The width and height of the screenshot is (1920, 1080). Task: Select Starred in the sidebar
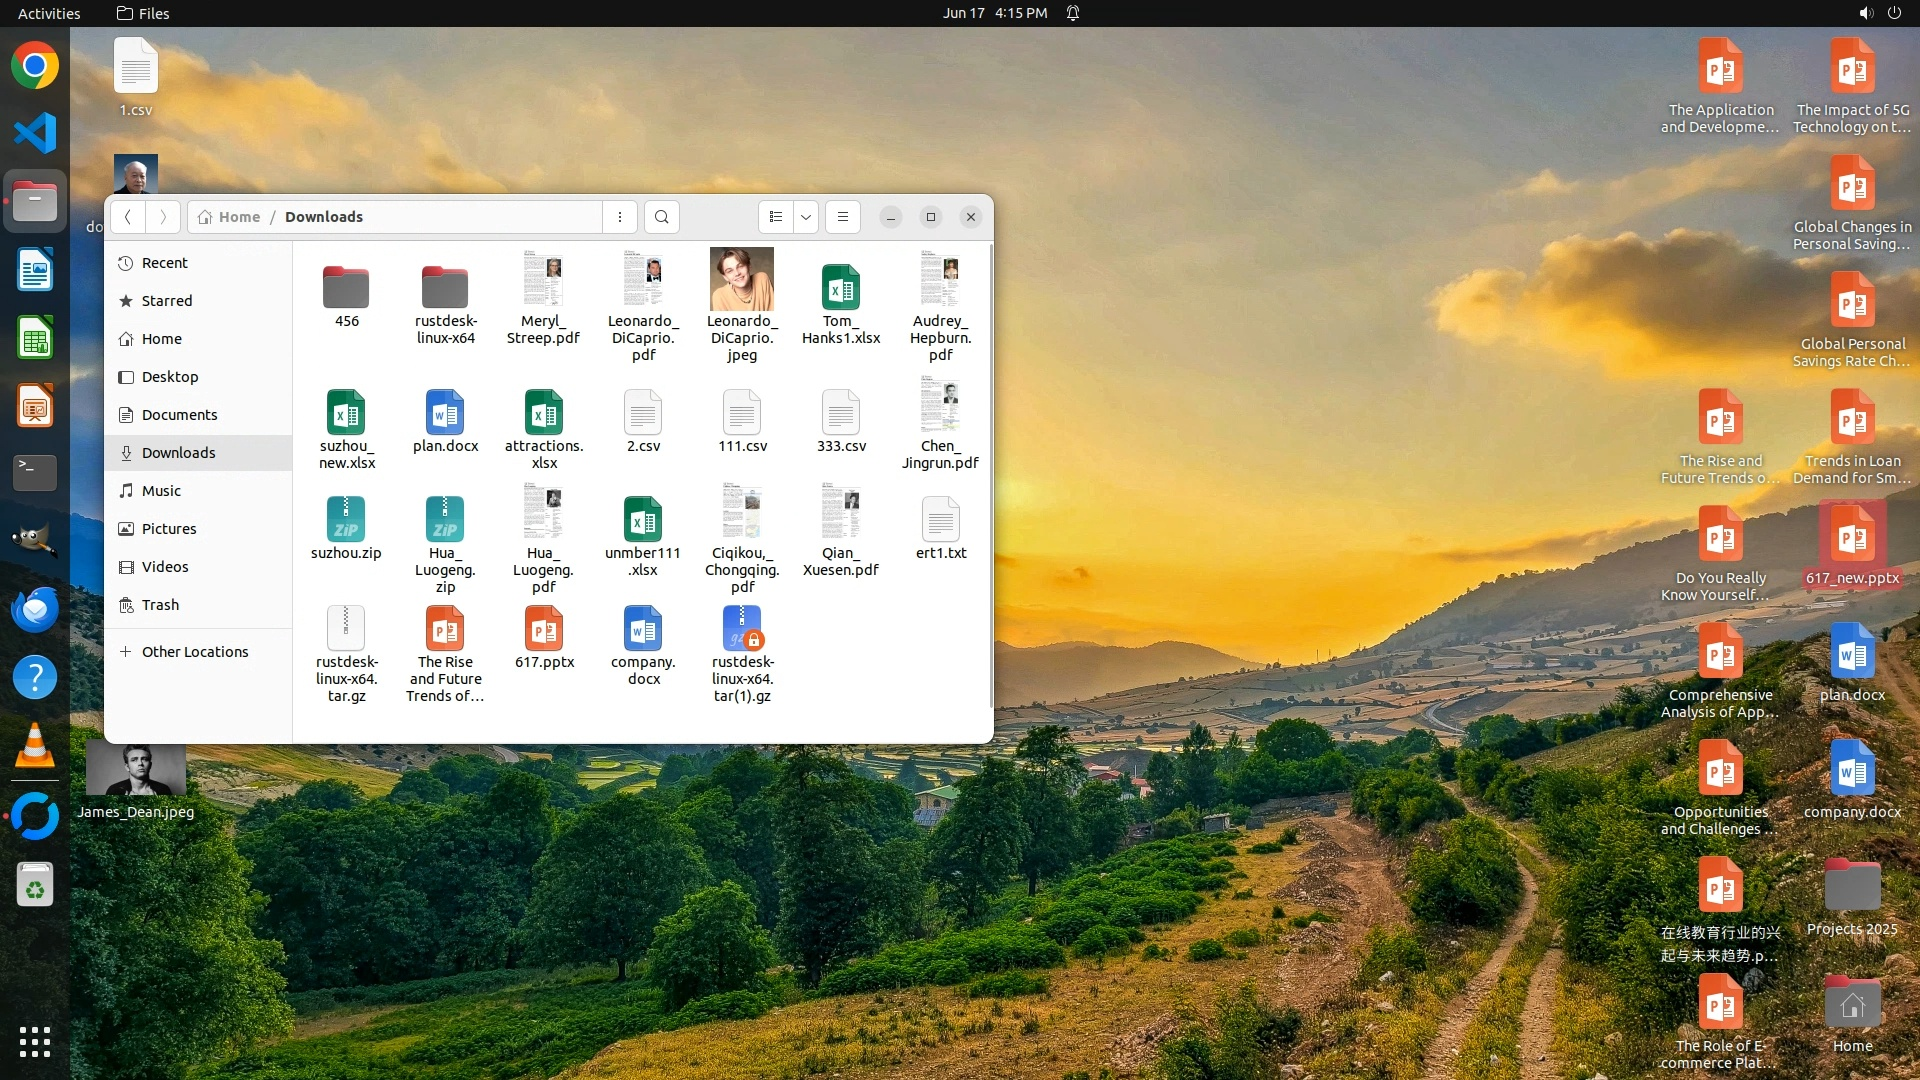166,301
